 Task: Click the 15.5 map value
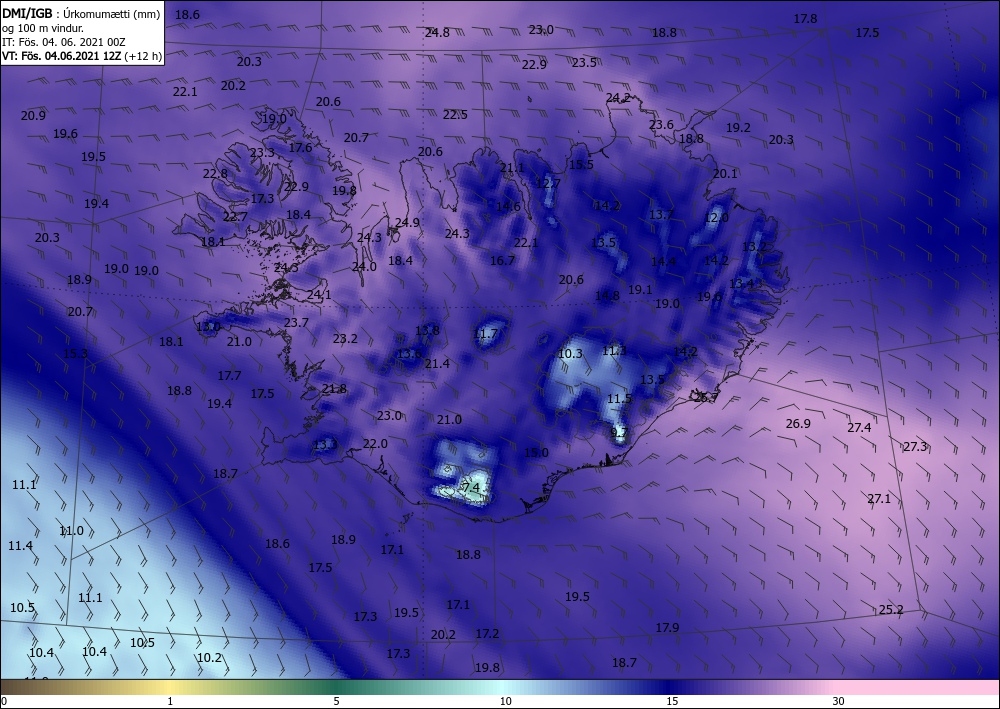(x=582, y=164)
